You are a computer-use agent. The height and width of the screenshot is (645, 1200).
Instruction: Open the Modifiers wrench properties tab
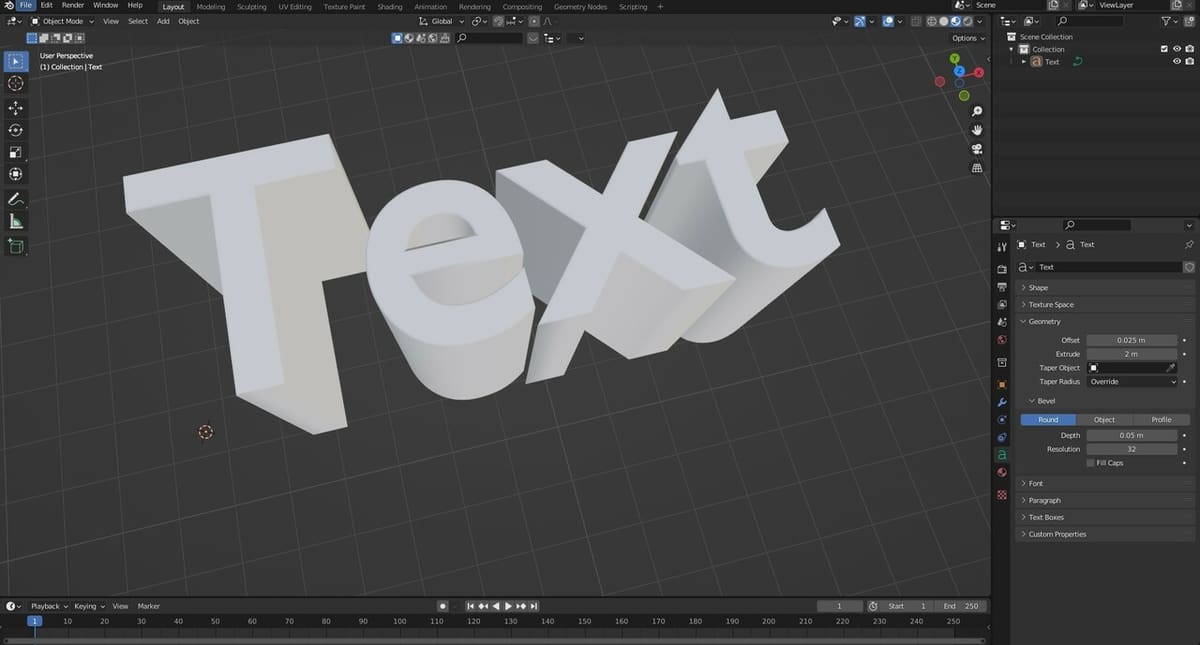click(x=1002, y=402)
